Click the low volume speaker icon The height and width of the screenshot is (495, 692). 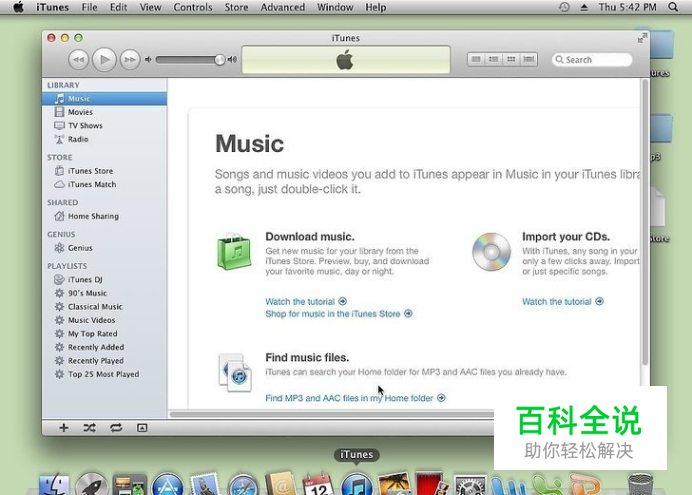148,60
